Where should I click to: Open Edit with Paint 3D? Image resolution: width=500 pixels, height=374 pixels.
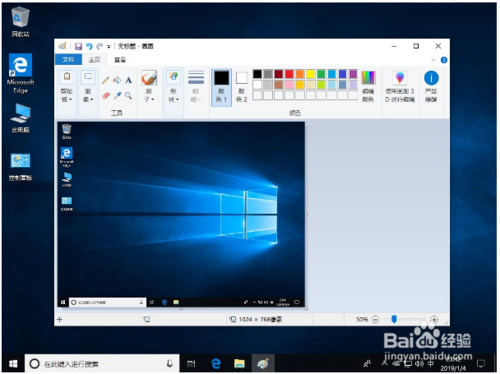click(x=400, y=86)
